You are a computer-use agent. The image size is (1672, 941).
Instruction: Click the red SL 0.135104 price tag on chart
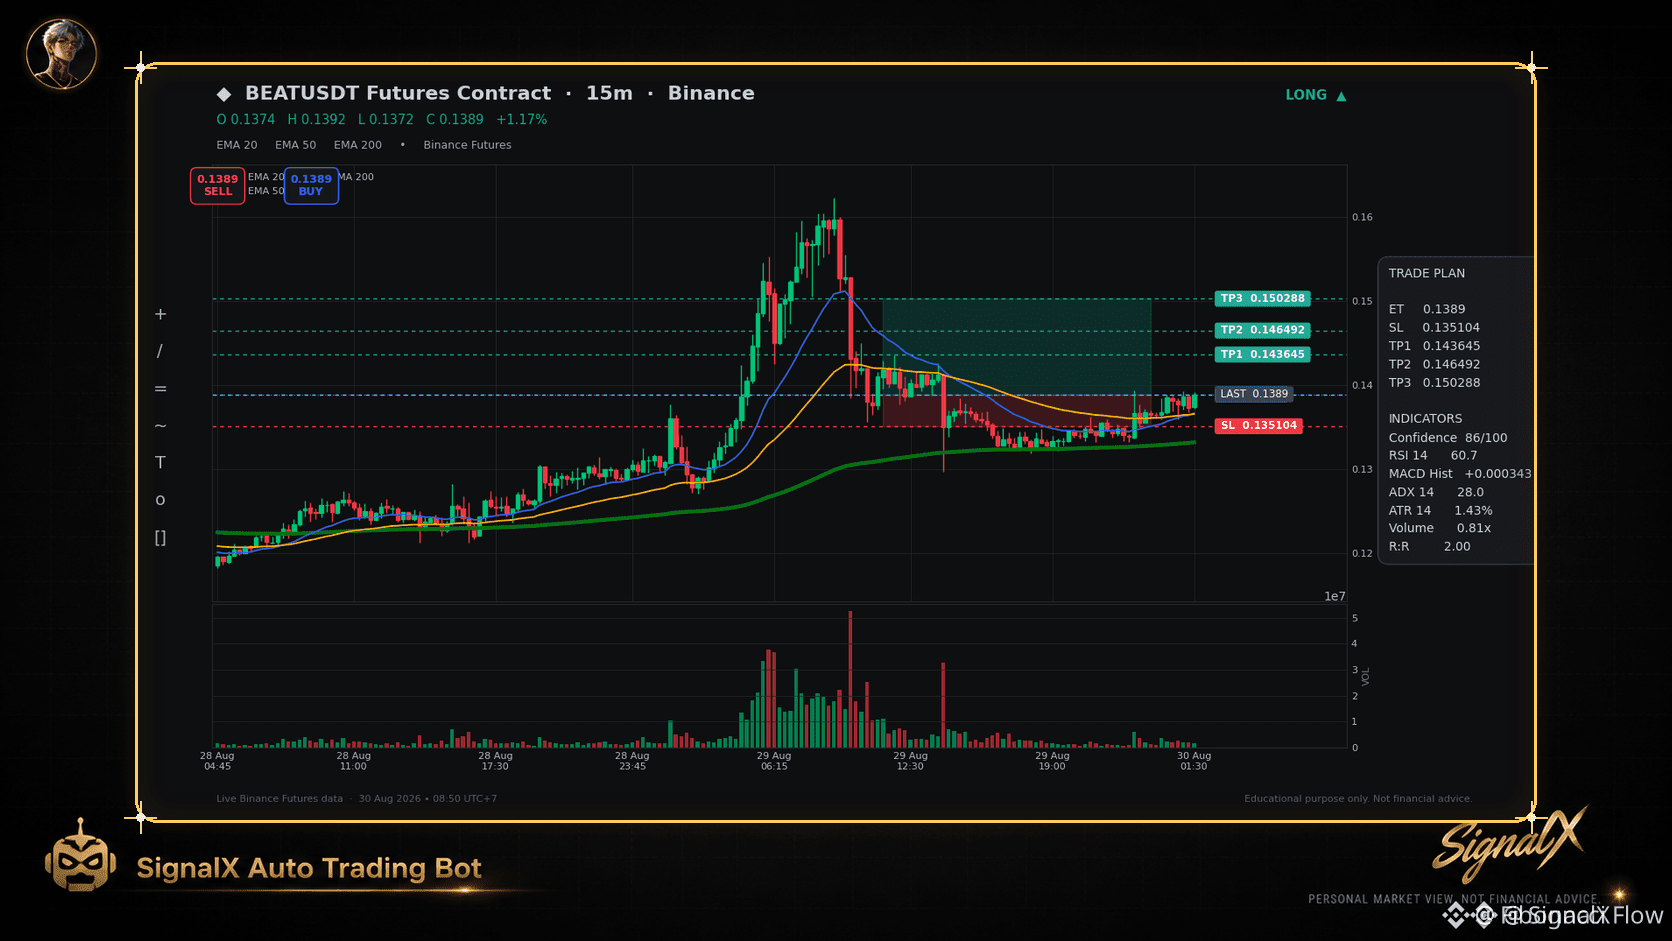pos(1259,426)
